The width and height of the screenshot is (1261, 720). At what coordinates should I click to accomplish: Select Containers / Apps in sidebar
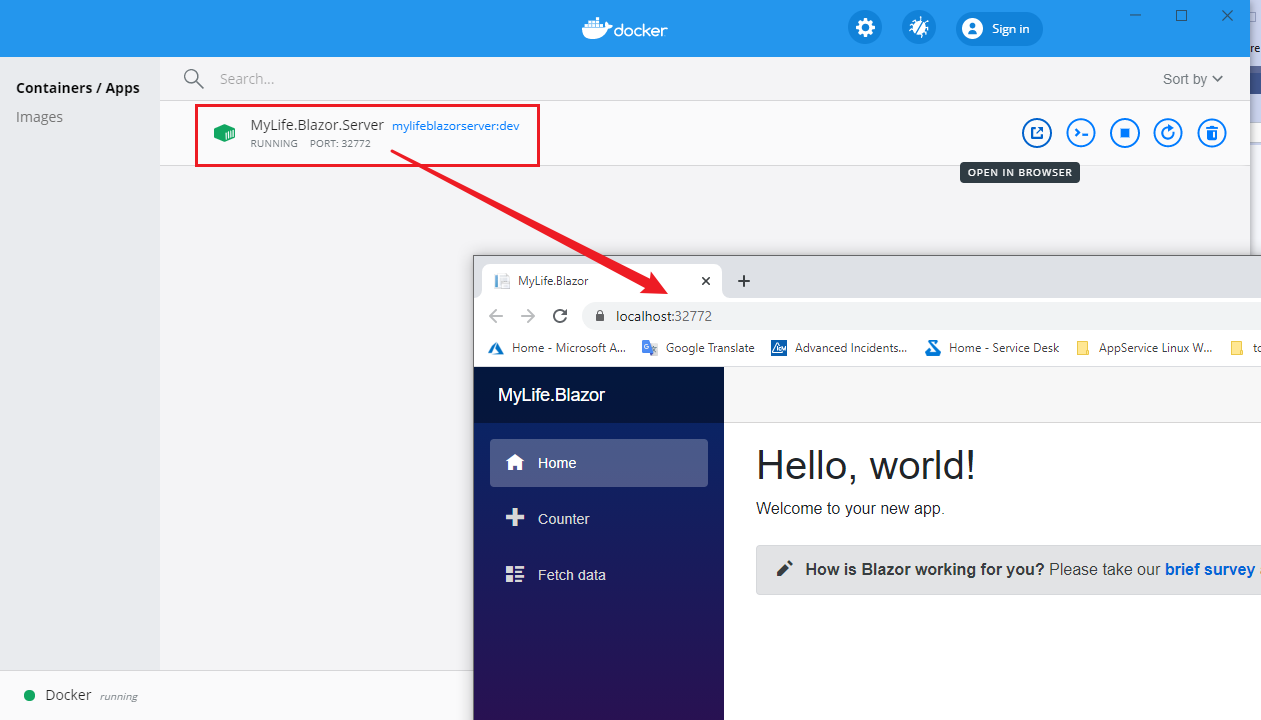click(x=78, y=88)
